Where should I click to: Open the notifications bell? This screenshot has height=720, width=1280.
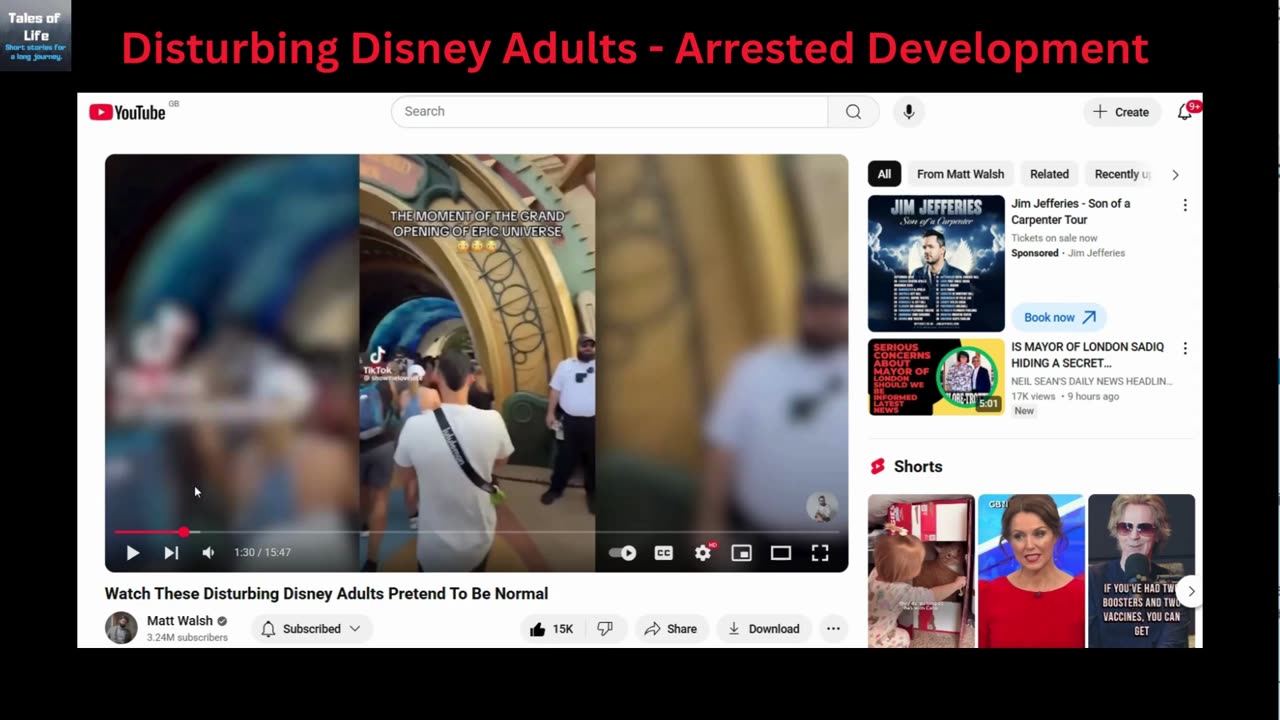(1185, 112)
